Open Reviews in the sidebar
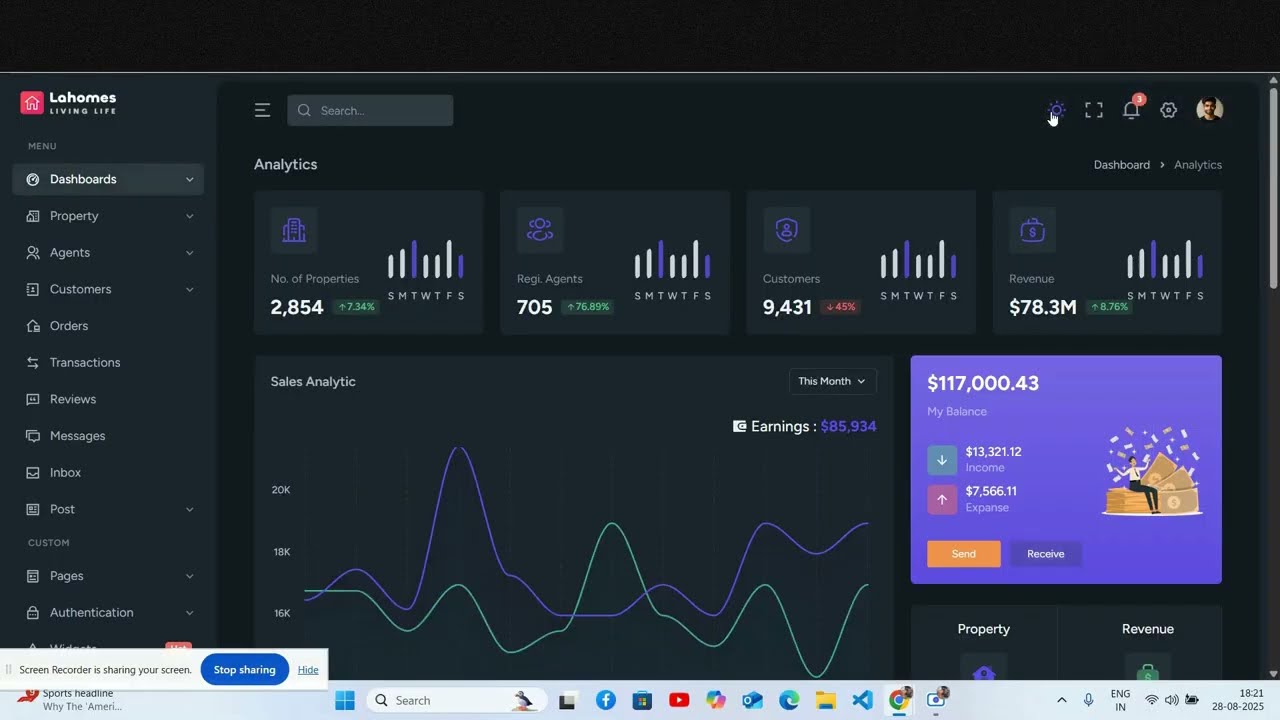Screen dimensions: 1280x720 point(108,399)
